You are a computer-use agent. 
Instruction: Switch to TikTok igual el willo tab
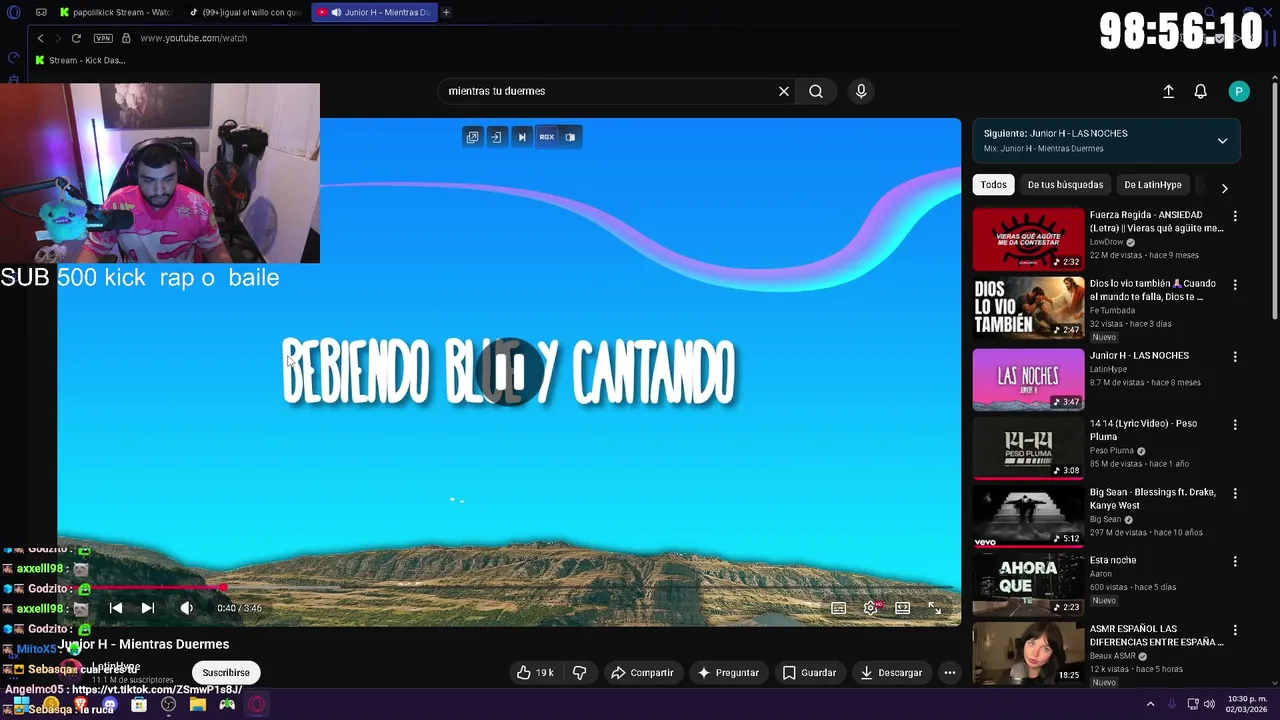tap(246, 12)
